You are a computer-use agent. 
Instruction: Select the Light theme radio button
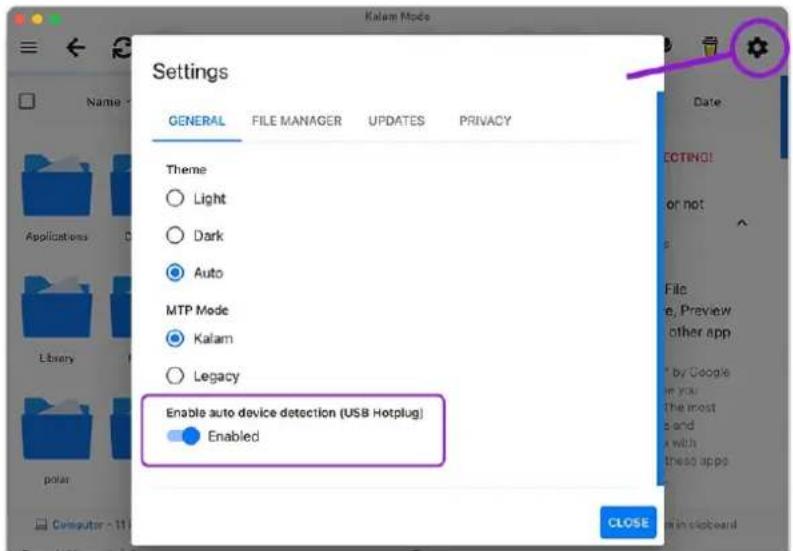pyautogui.click(x=175, y=198)
